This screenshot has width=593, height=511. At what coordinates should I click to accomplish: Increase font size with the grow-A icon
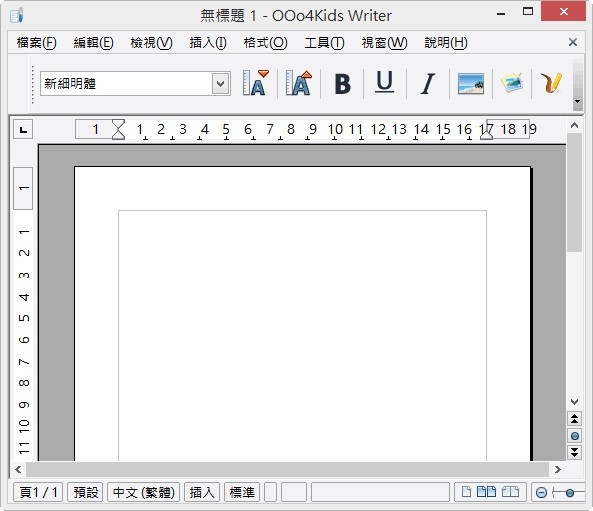(299, 83)
